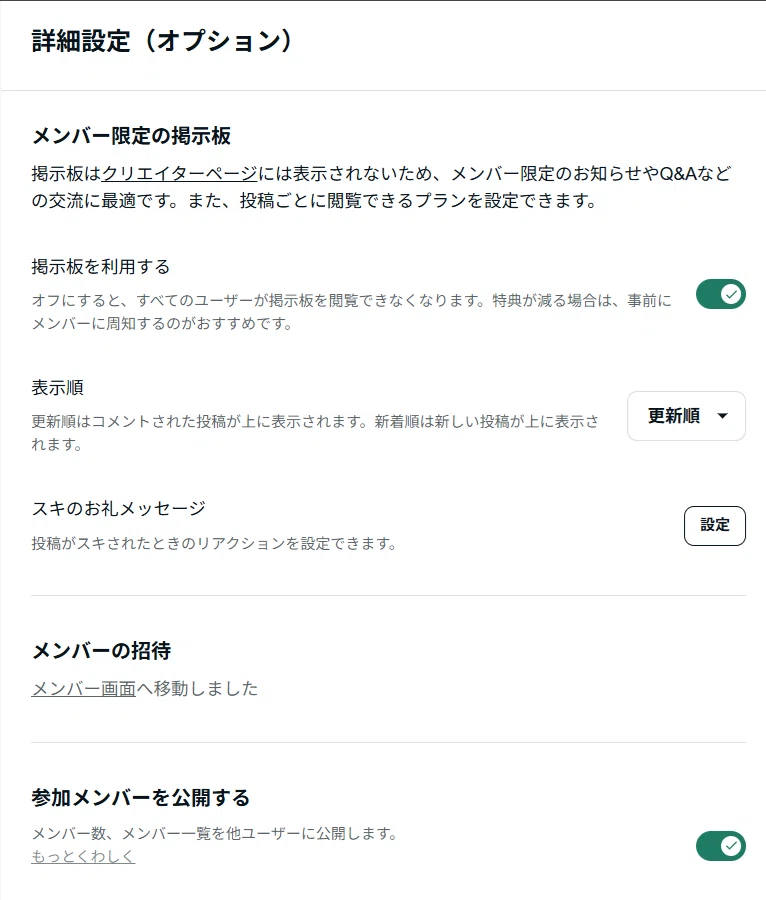Click the checkmark knob on the member publish toggle
Viewport: 766px width, 900px height.
tap(731, 846)
